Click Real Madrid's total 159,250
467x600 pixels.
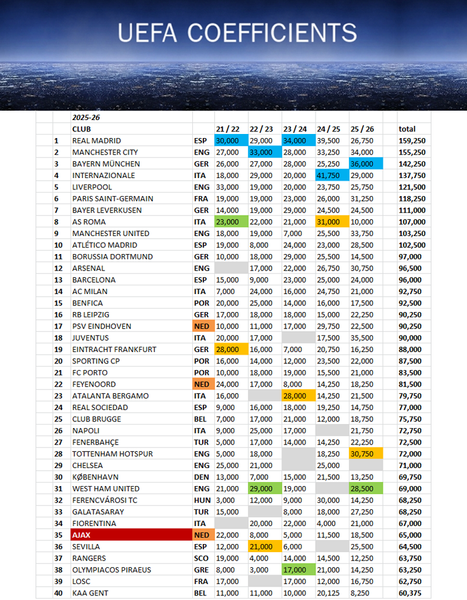coord(412,141)
